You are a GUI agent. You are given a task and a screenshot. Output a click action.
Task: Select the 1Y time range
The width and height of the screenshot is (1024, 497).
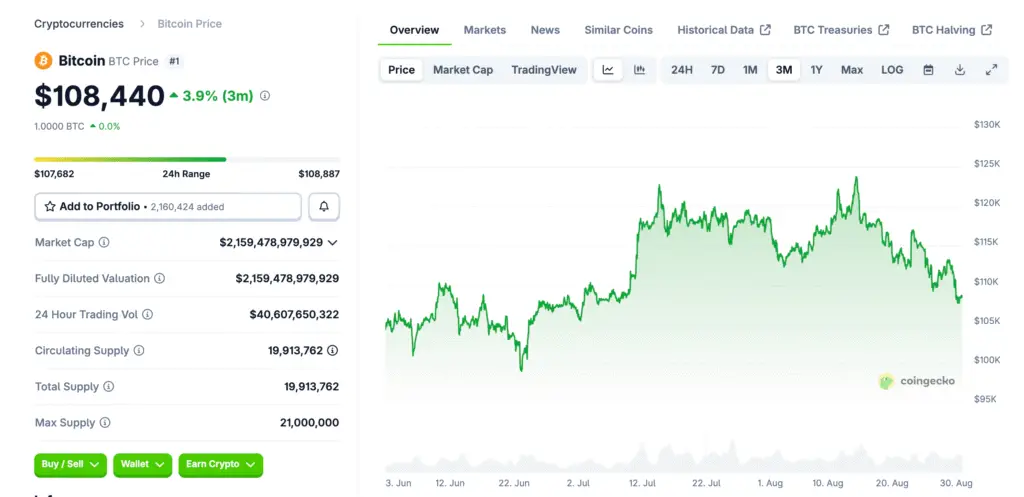(x=816, y=70)
